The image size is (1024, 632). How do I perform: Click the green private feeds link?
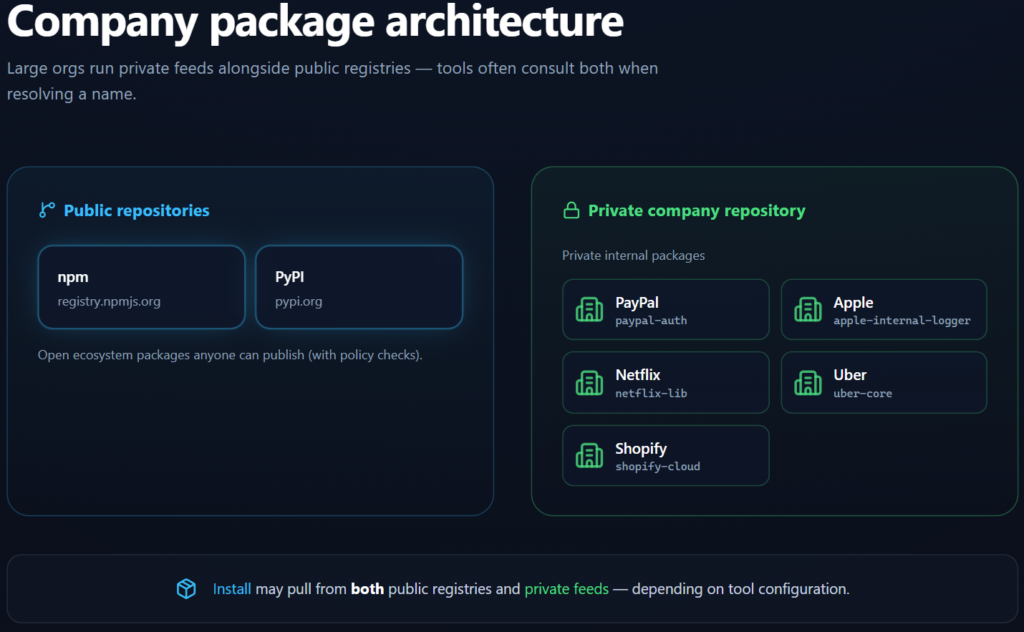click(566, 589)
